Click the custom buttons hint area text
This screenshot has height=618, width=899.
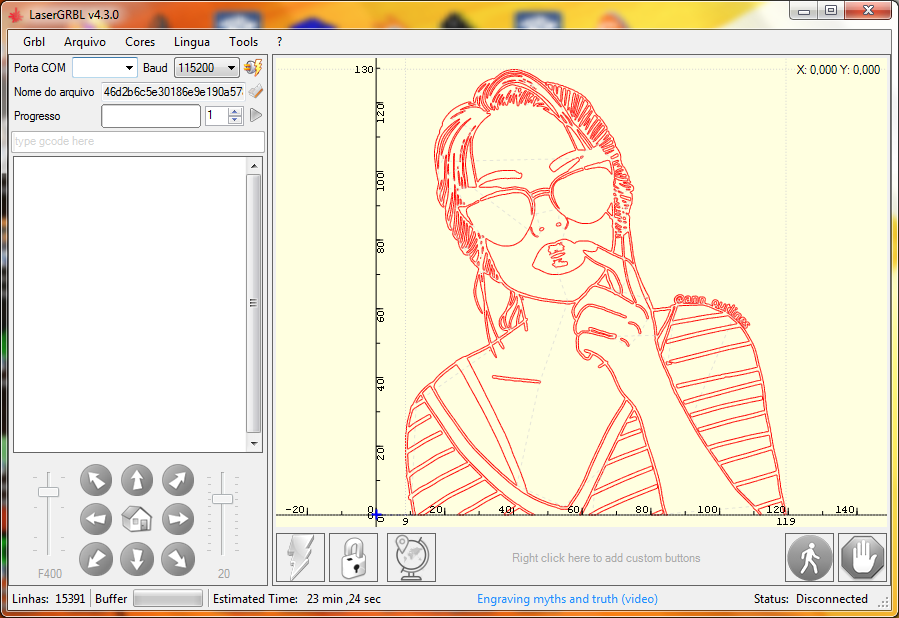pyautogui.click(x=606, y=558)
